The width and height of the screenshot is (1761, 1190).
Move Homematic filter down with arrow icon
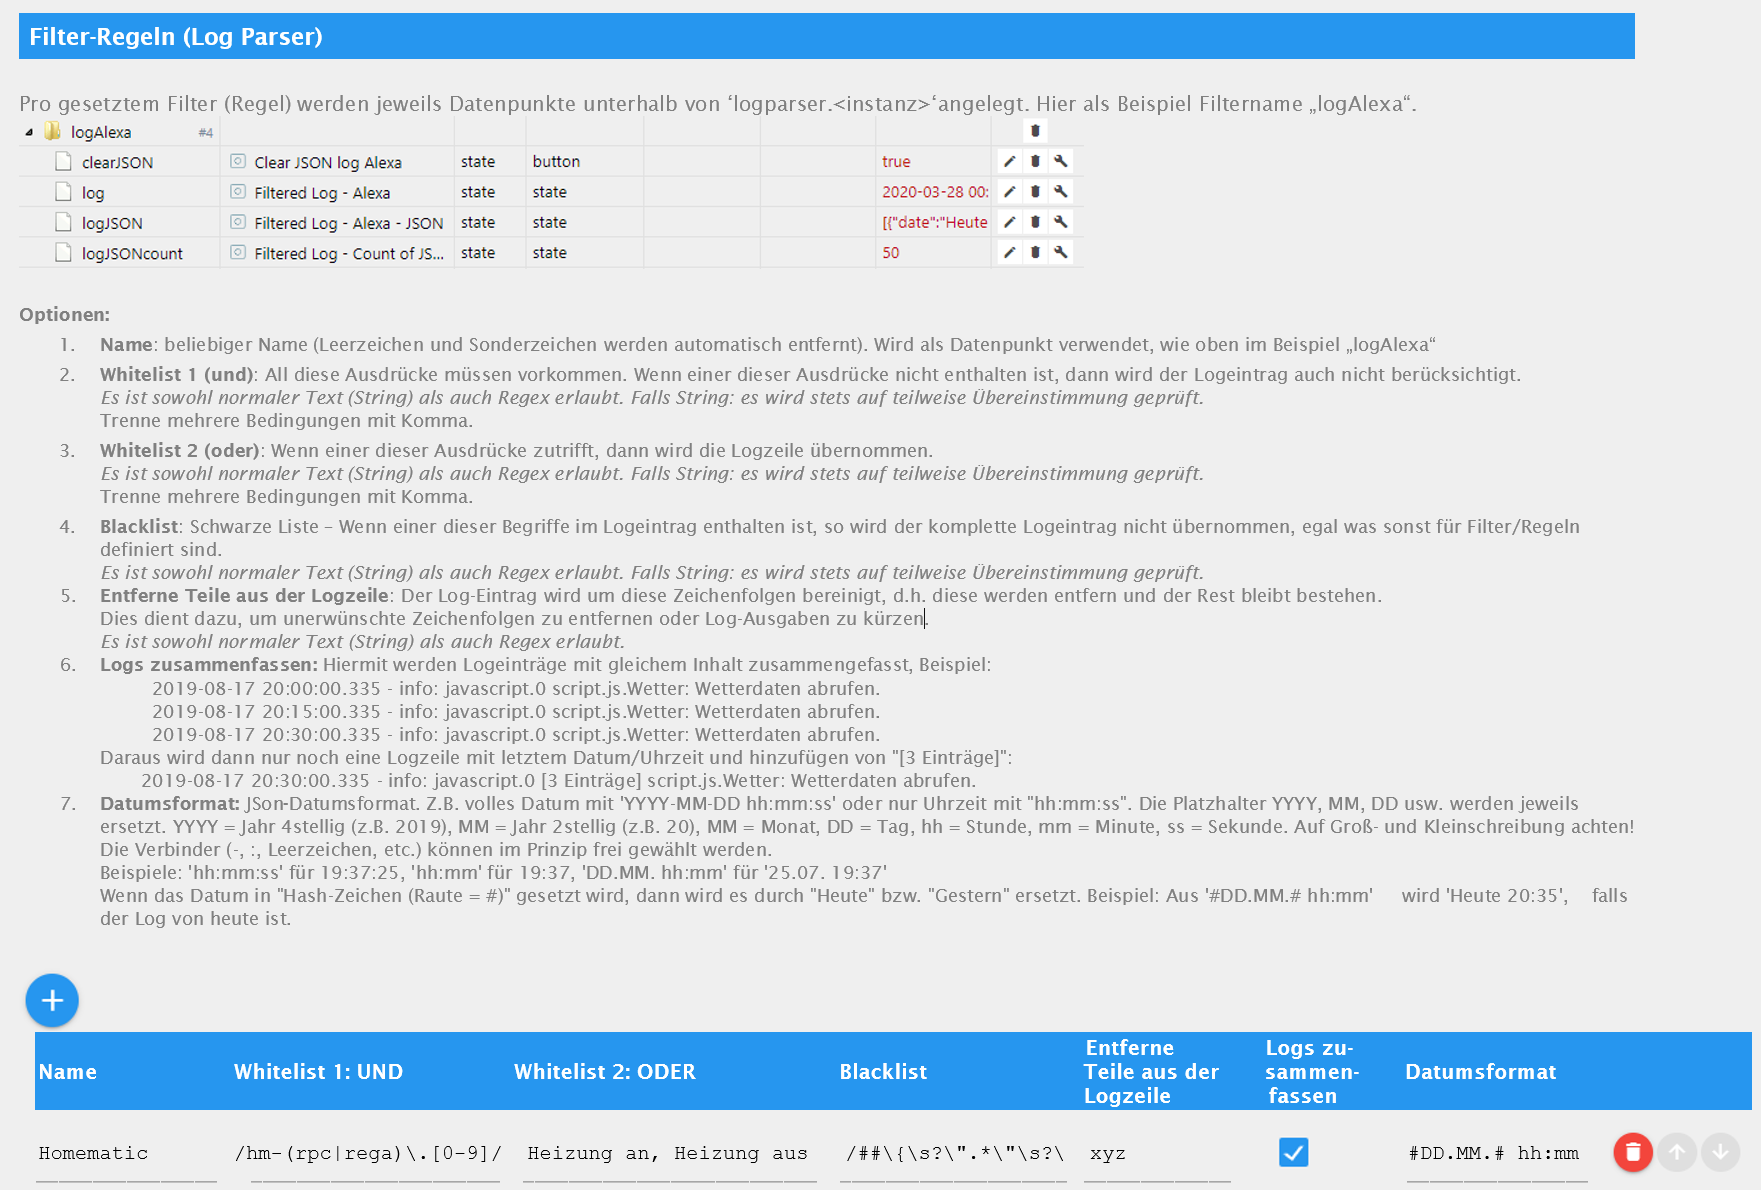pyautogui.click(x=1720, y=1152)
